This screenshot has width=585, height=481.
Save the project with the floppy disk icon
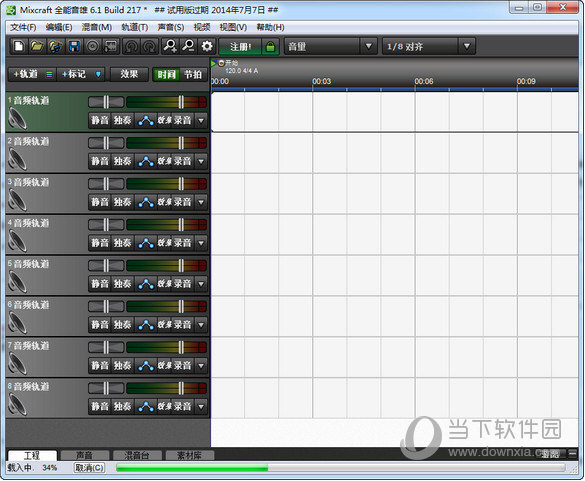(x=74, y=46)
